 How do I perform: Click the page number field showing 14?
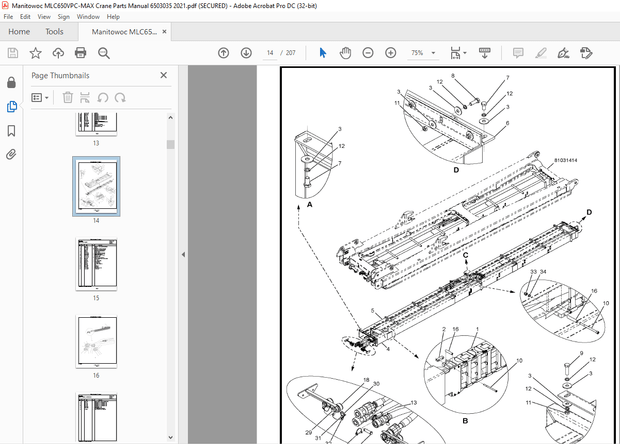click(x=270, y=53)
